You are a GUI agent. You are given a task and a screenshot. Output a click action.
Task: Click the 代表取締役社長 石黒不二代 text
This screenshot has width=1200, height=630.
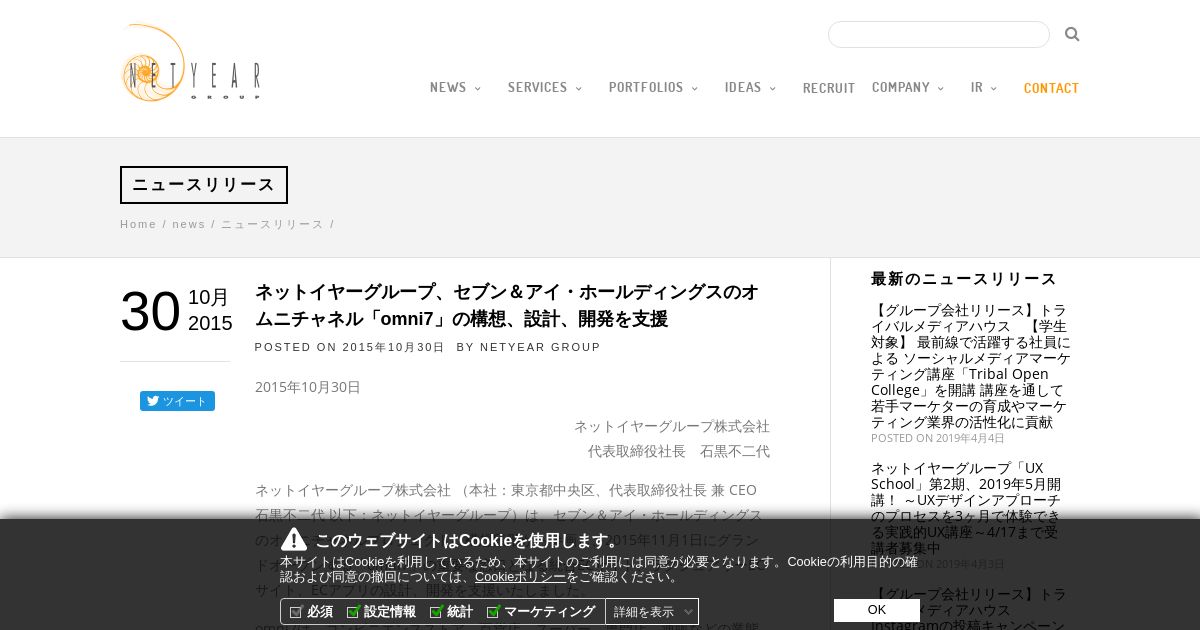tap(679, 451)
